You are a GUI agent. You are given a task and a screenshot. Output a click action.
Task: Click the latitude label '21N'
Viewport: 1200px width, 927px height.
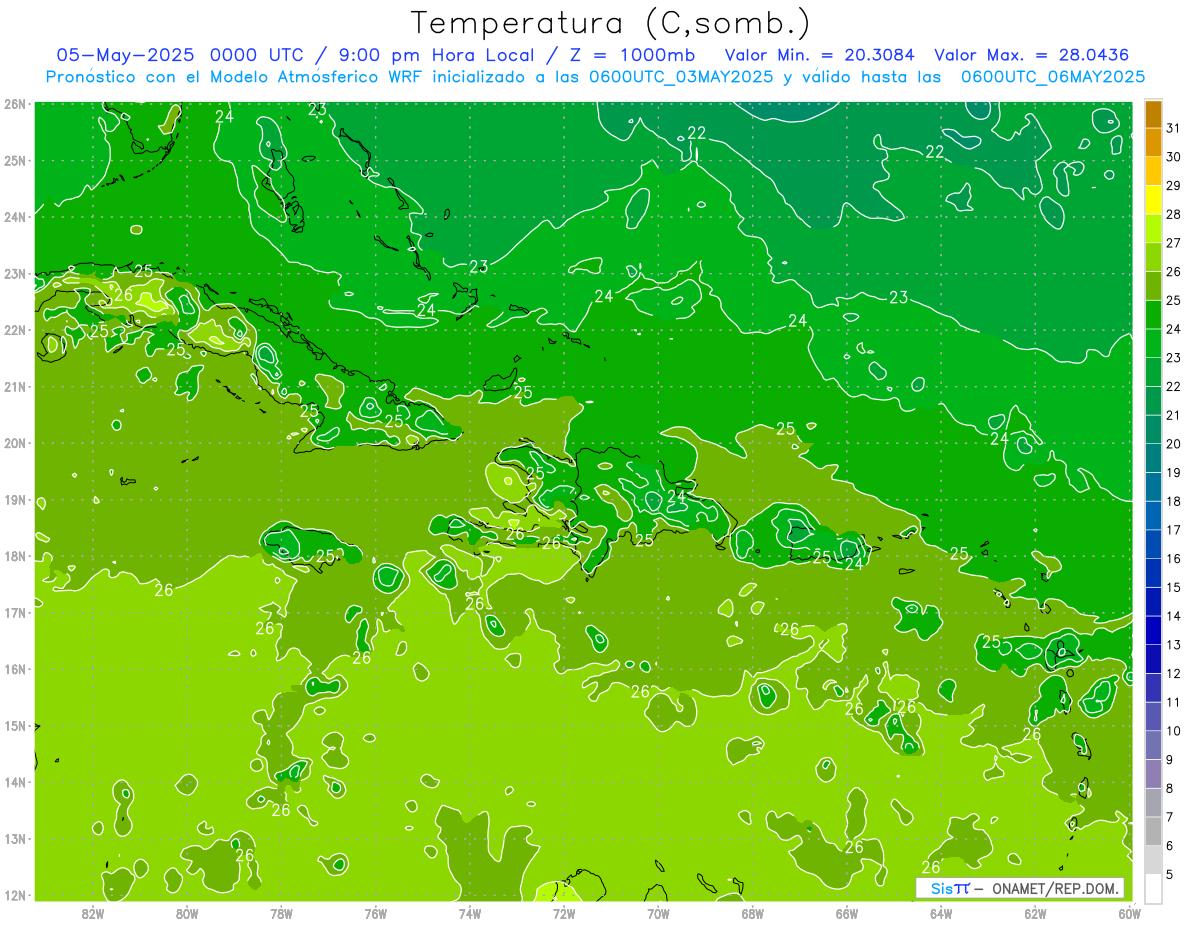[x=15, y=386]
